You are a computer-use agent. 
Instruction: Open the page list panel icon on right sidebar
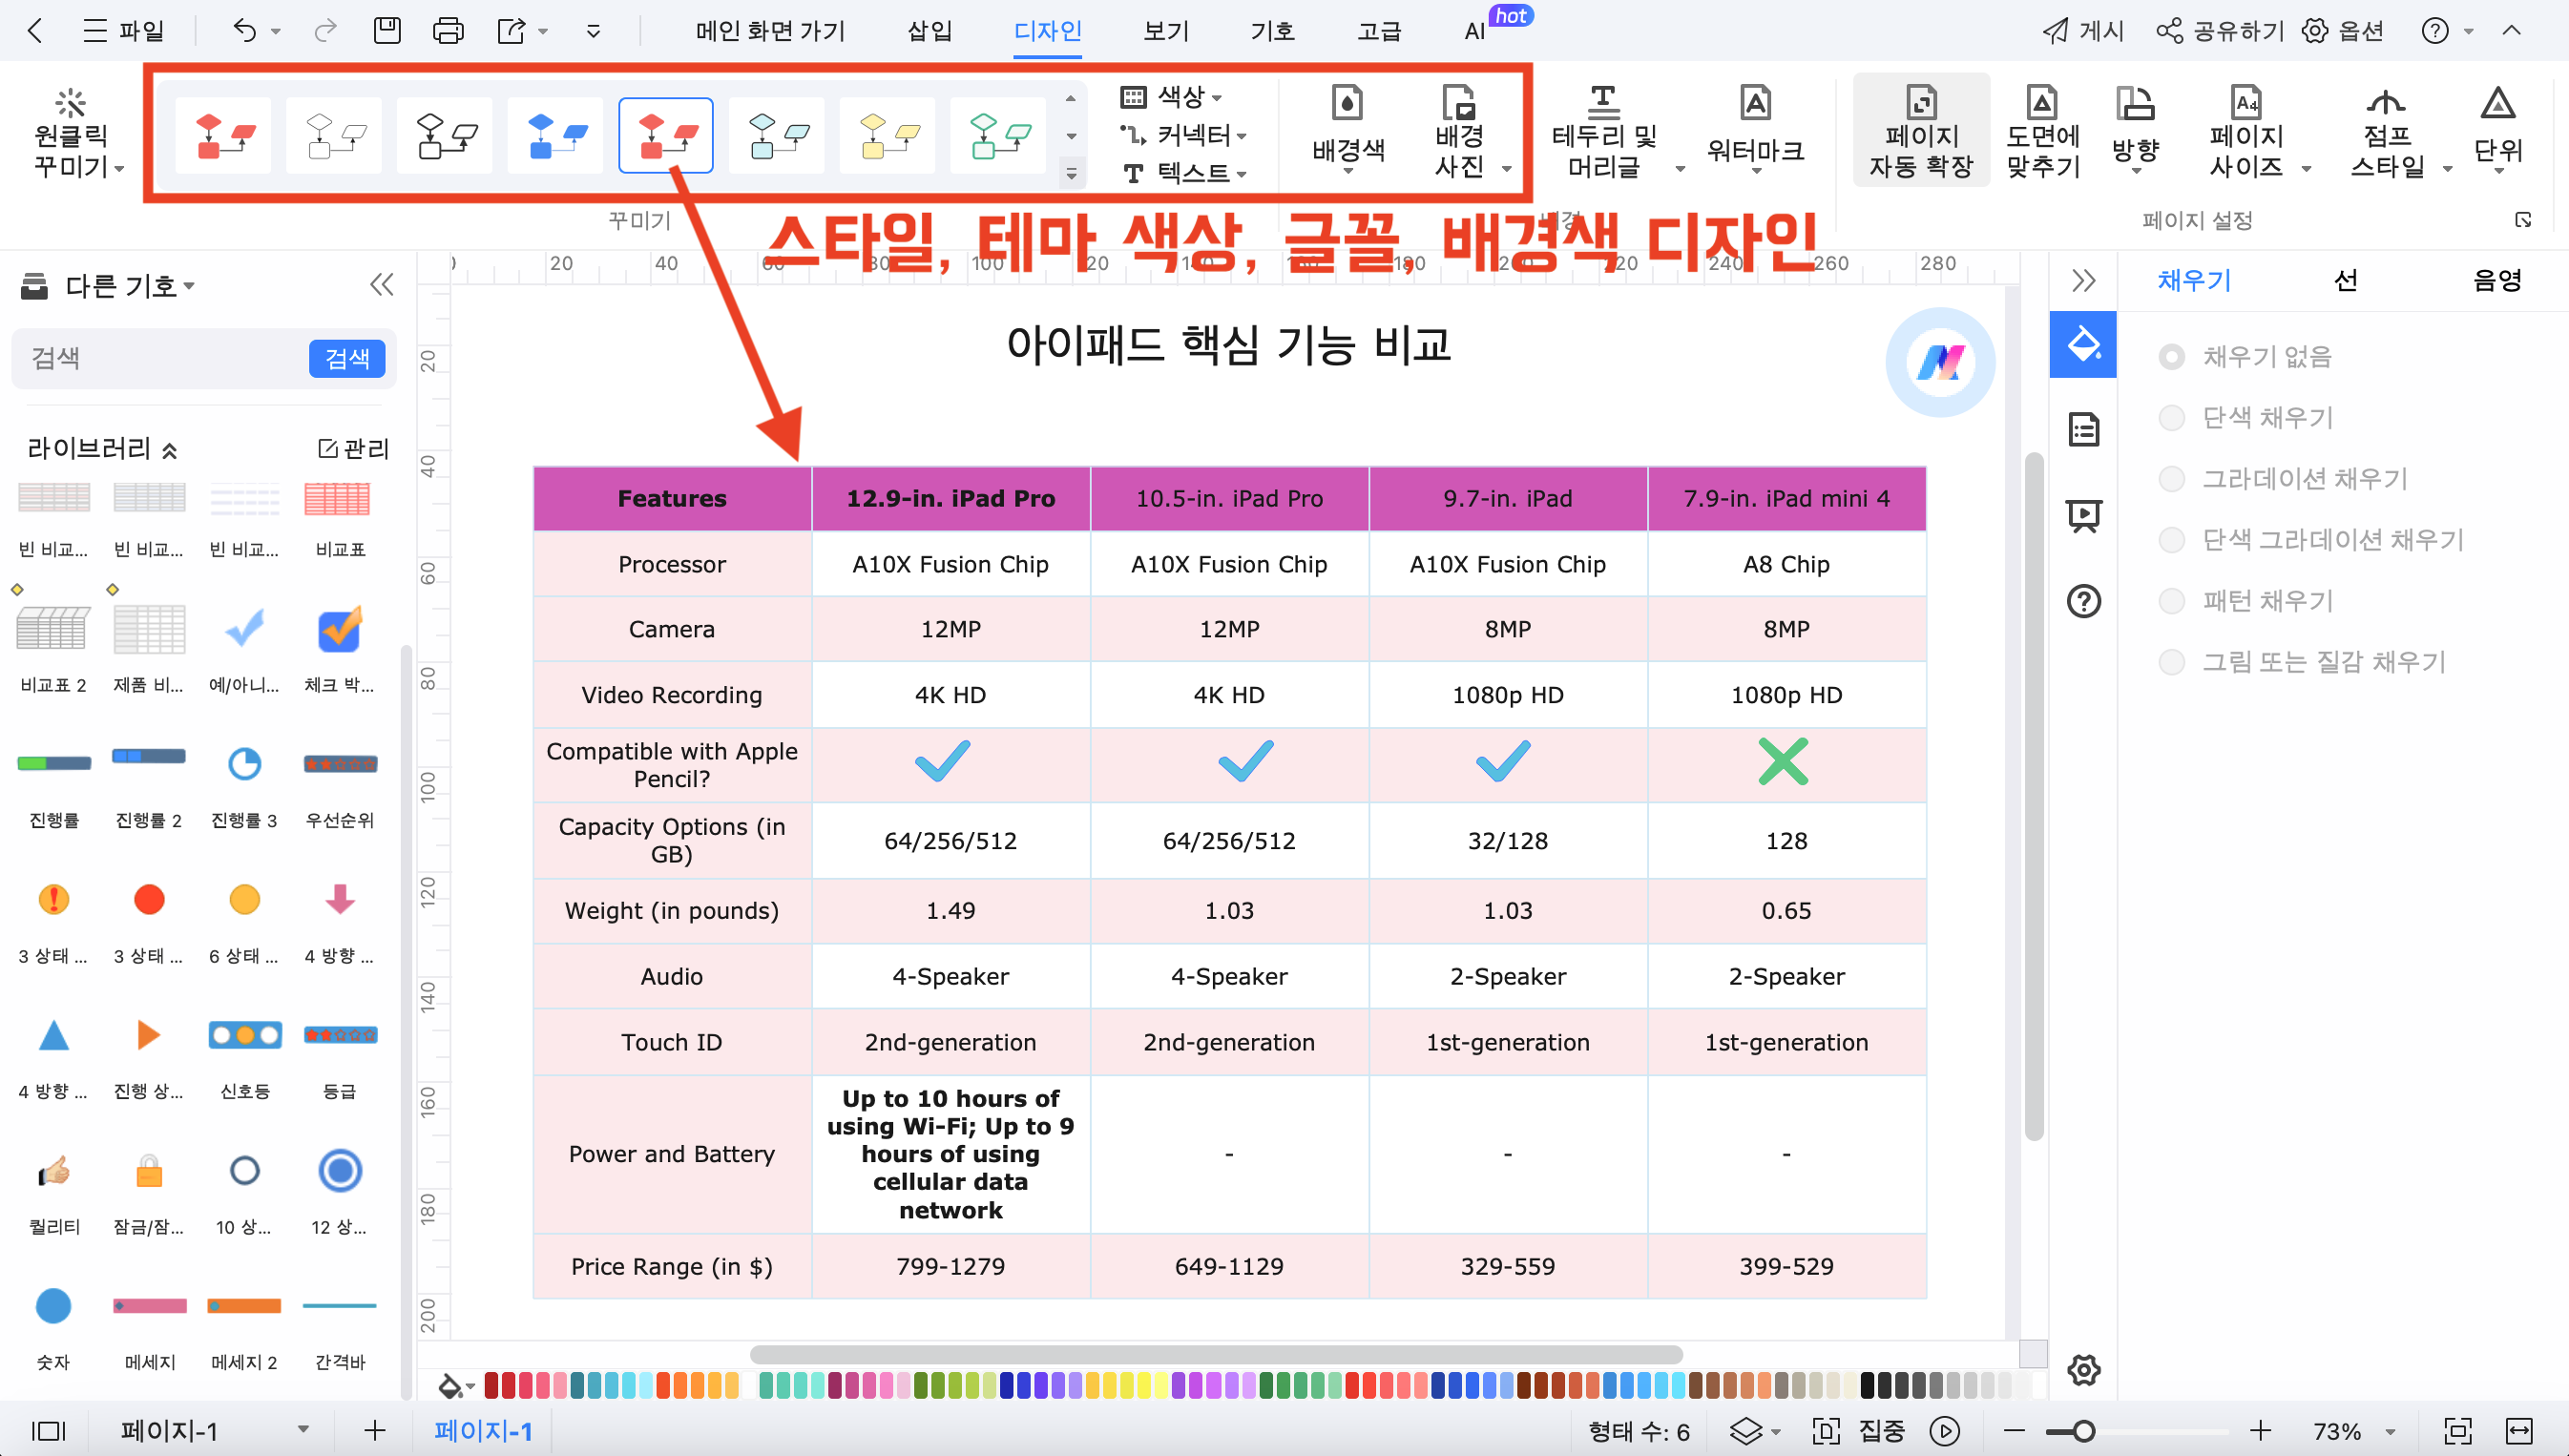click(x=2083, y=430)
